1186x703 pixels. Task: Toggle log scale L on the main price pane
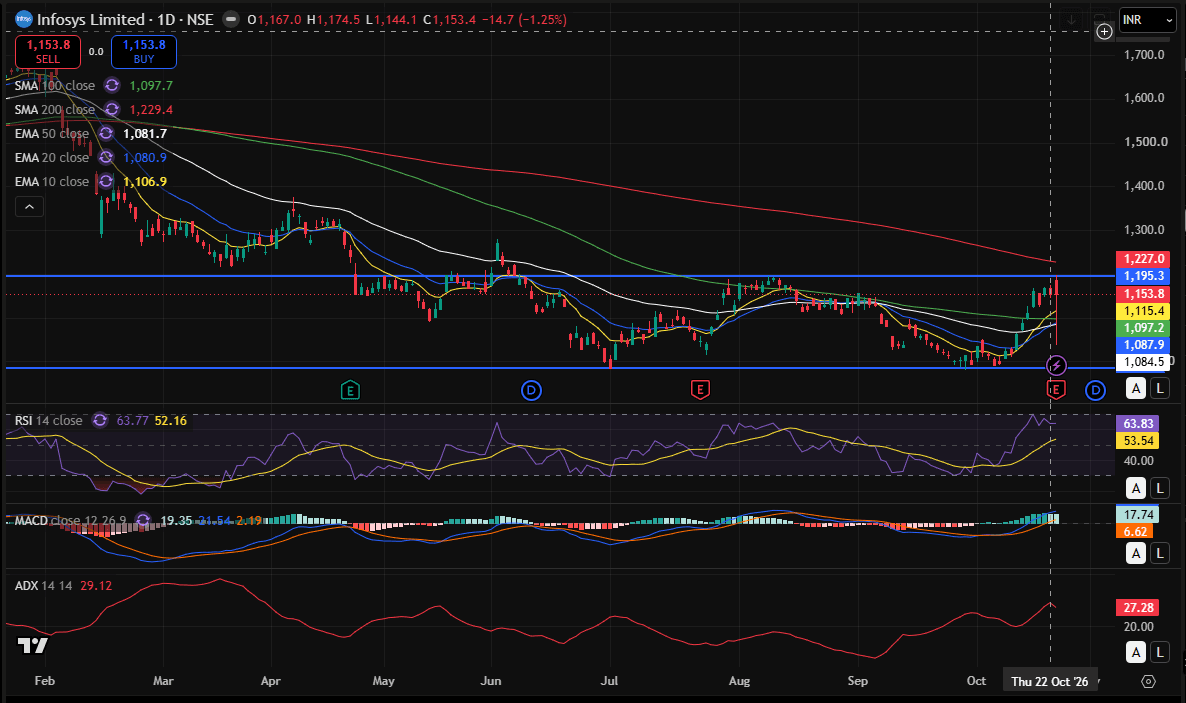point(1160,389)
